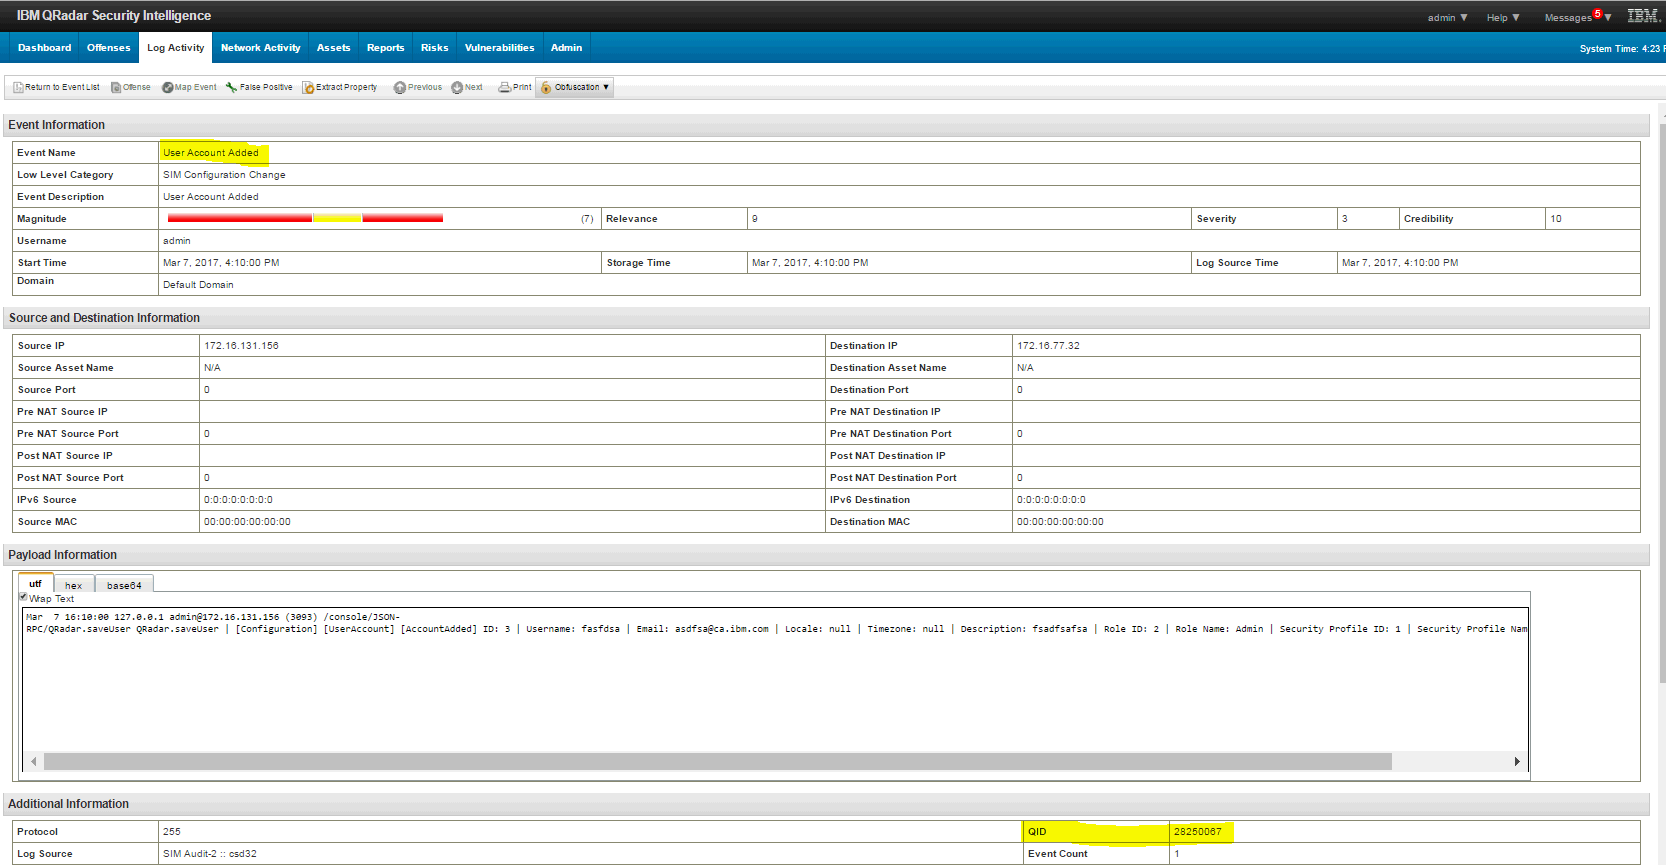Open the Assets tab

[333, 48]
